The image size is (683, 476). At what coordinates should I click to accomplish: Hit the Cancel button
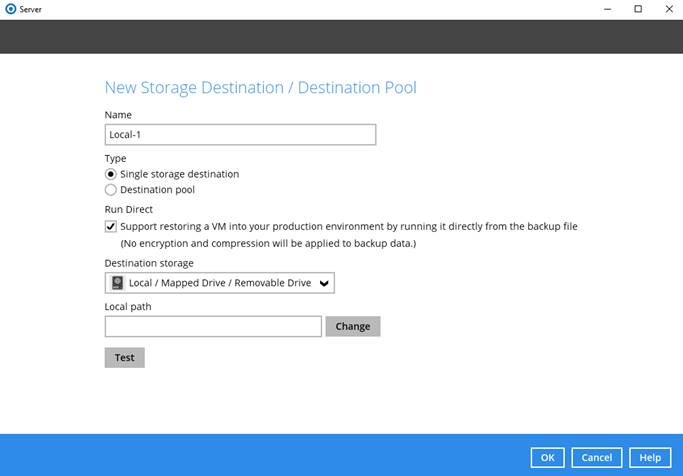click(597, 457)
